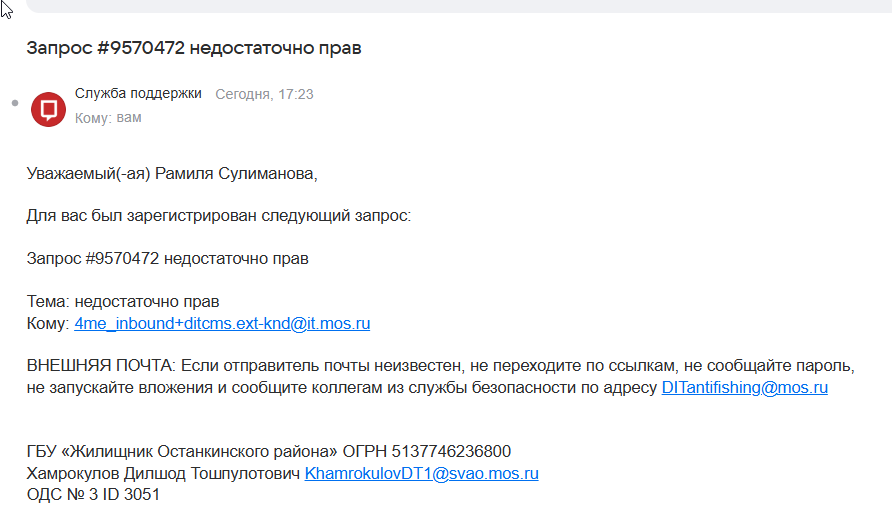The width and height of the screenshot is (892, 507).
Task: Click the greeting Уважаемый(-ая) Рамиля Сулиманова
Action: click(x=172, y=174)
